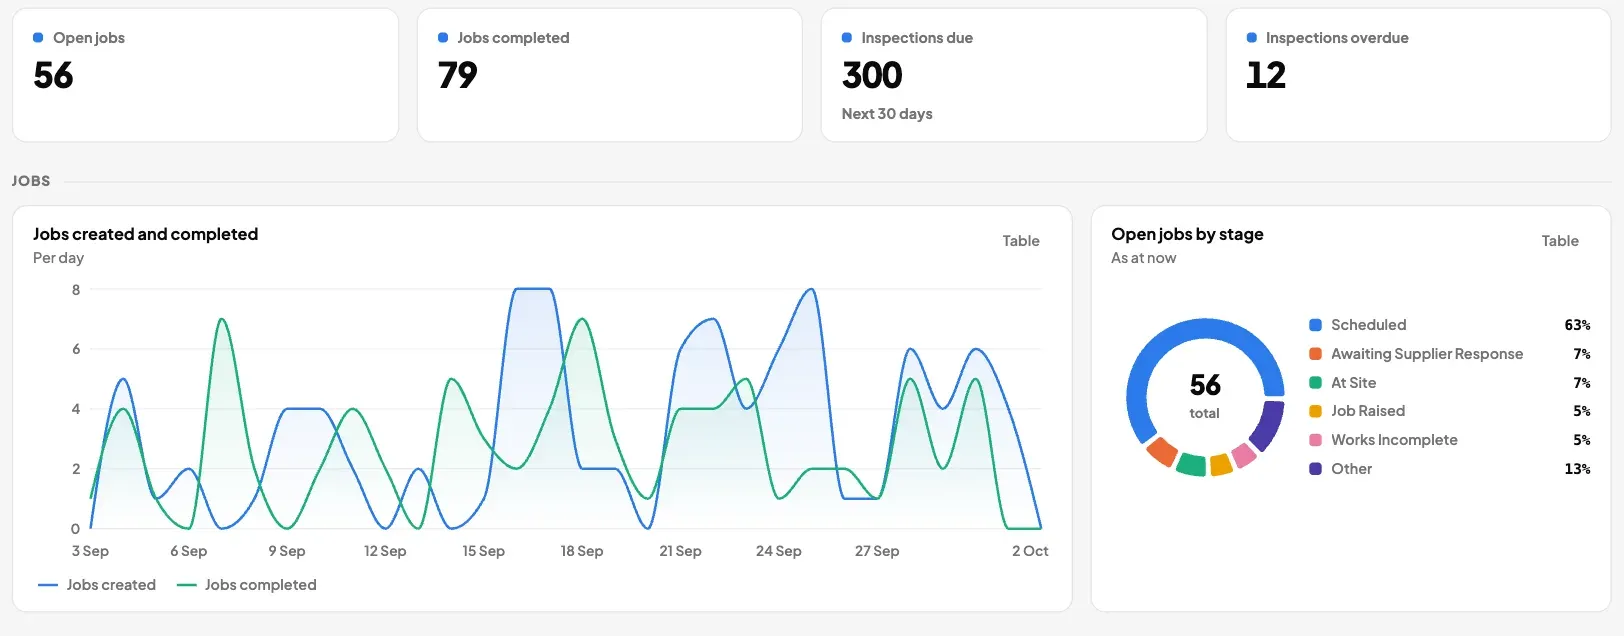Viewport: 1624px width, 636px height.
Task: Select the Jobs completed stat card
Action: [x=610, y=75]
